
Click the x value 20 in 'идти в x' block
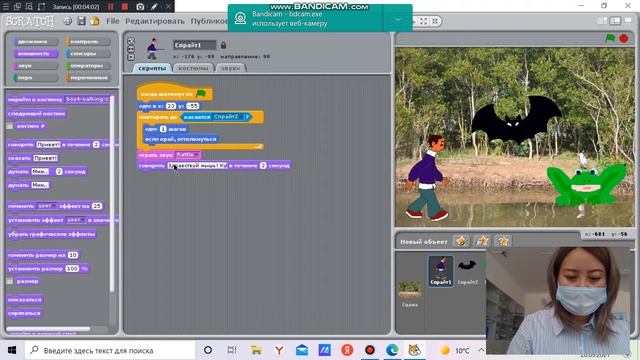[x=171, y=106]
